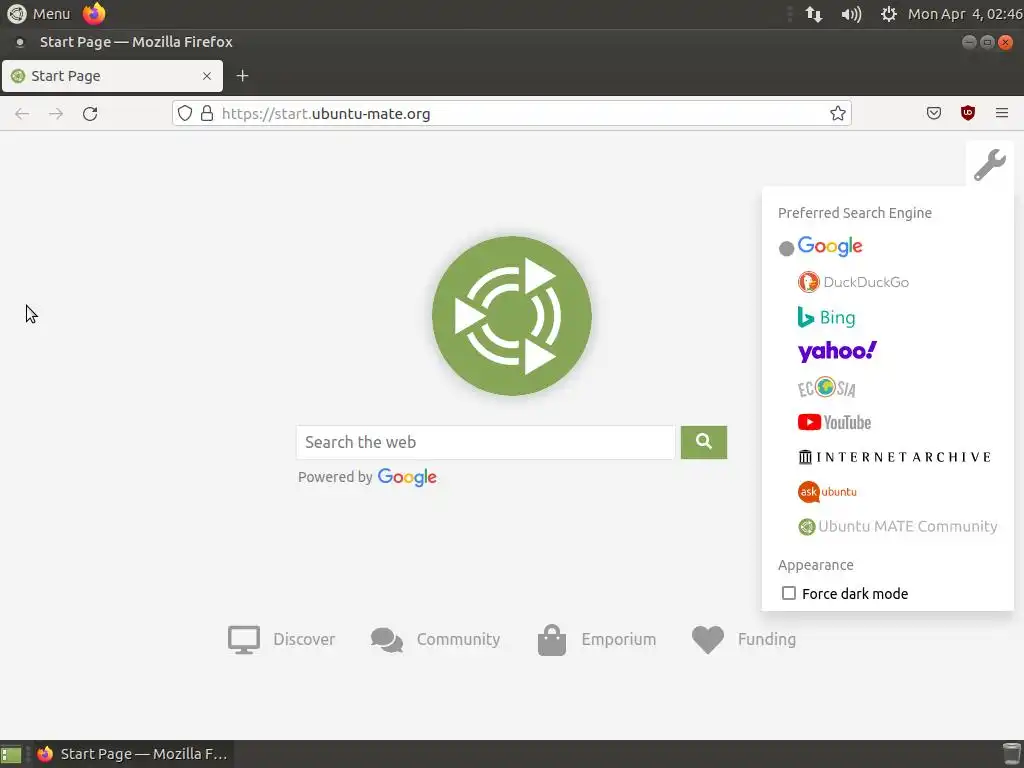The image size is (1024, 768).
Task: Click the tracking protection shield icon
Action: [185, 113]
